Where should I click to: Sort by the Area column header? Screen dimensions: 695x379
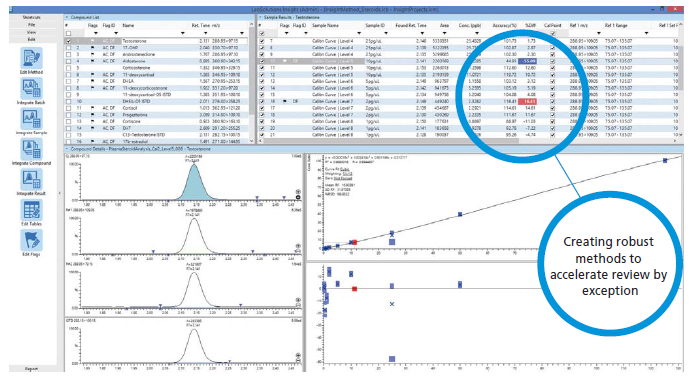click(x=444, y=26)
